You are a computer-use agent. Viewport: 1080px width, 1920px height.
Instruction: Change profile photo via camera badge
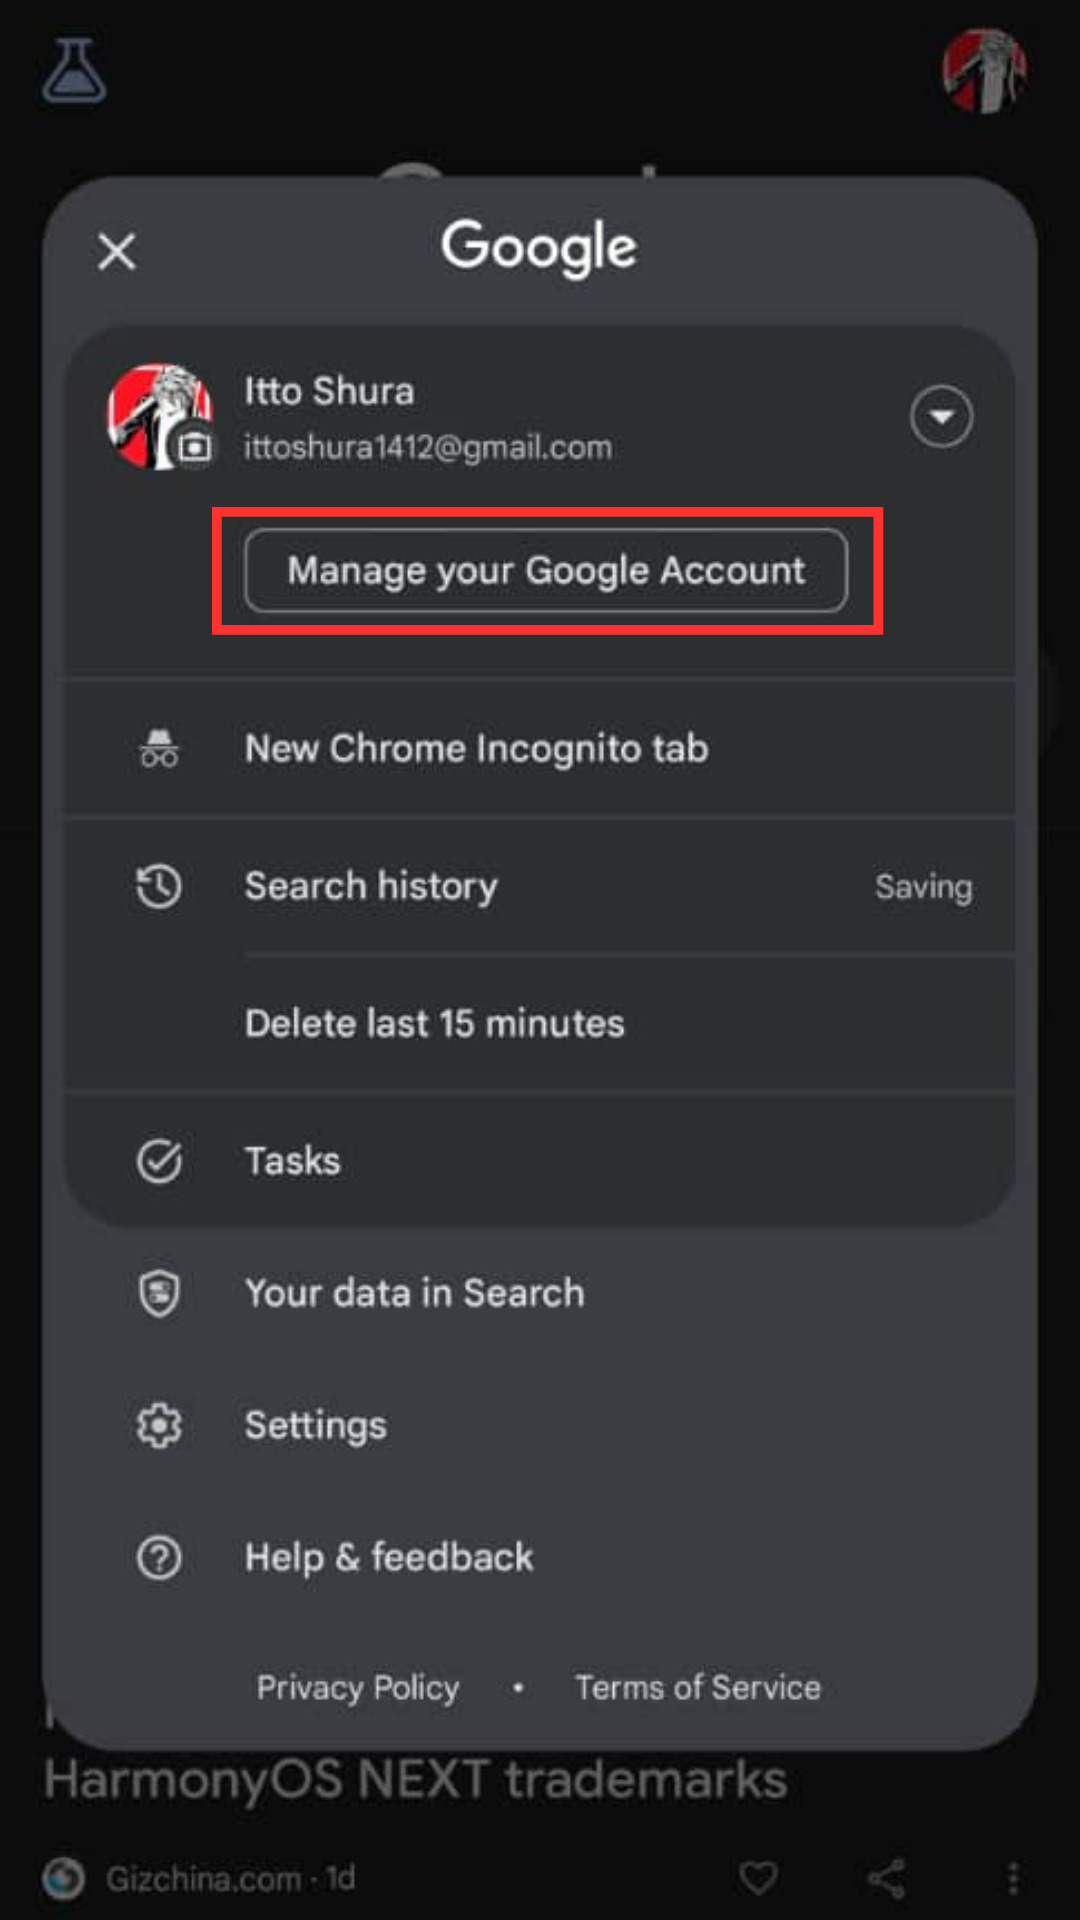[x=195, y=446]
